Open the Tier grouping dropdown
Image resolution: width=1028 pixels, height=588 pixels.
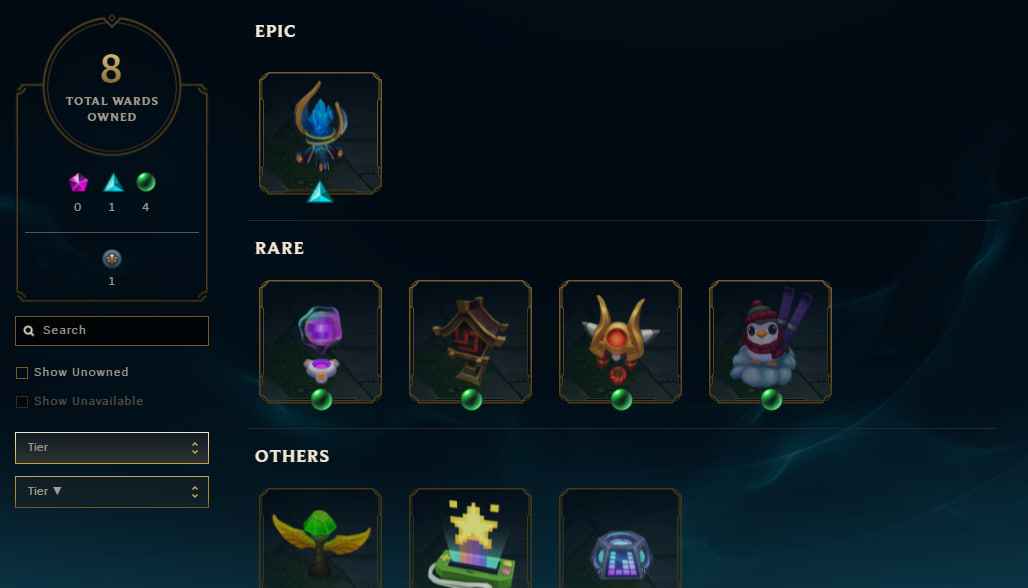click(x=112, y=448)
